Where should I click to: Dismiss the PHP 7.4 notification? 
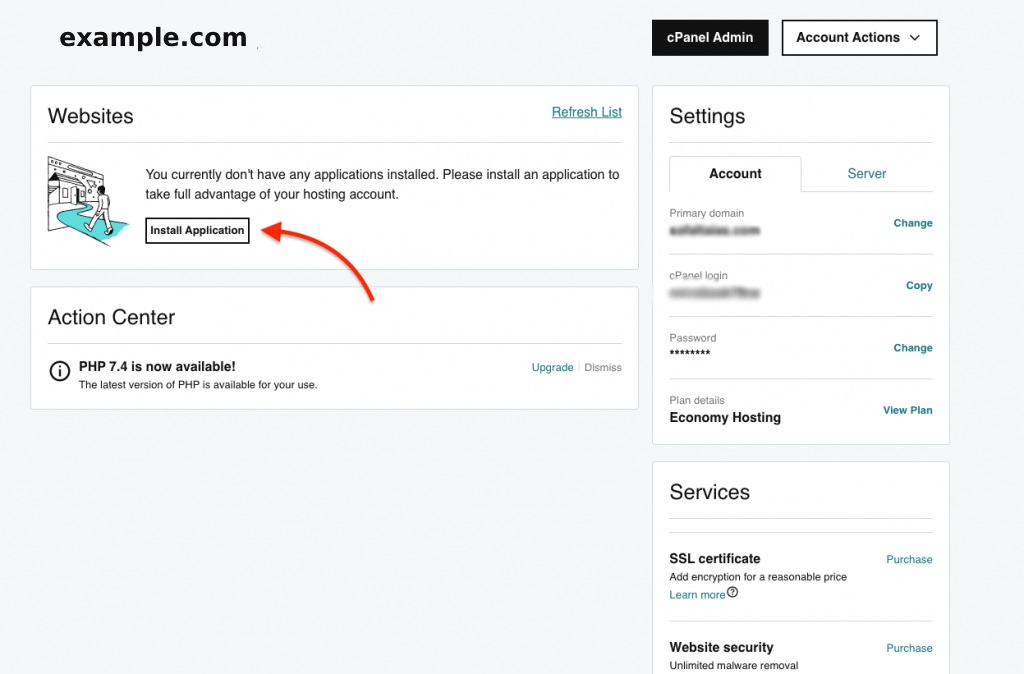[x=603, y=368]
